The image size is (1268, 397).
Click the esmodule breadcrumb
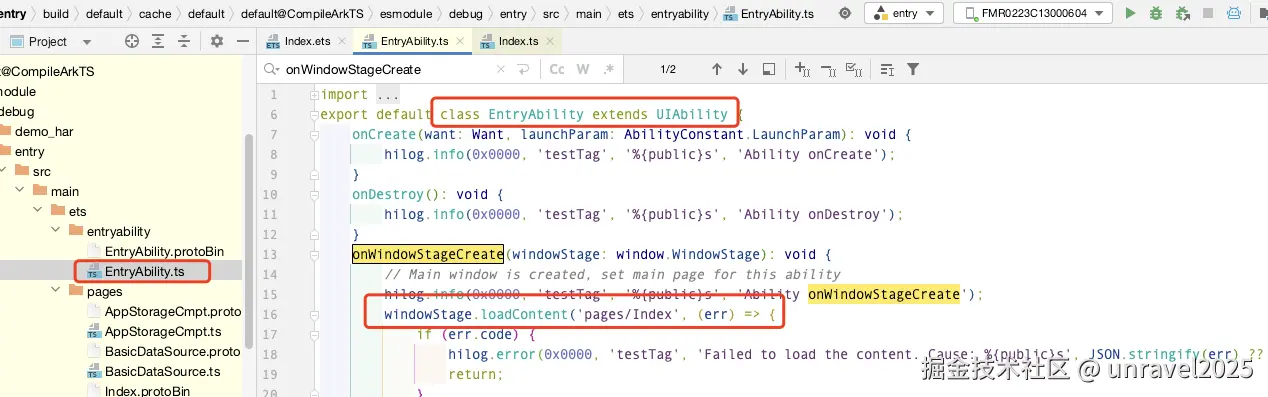[x=406, y=14]
